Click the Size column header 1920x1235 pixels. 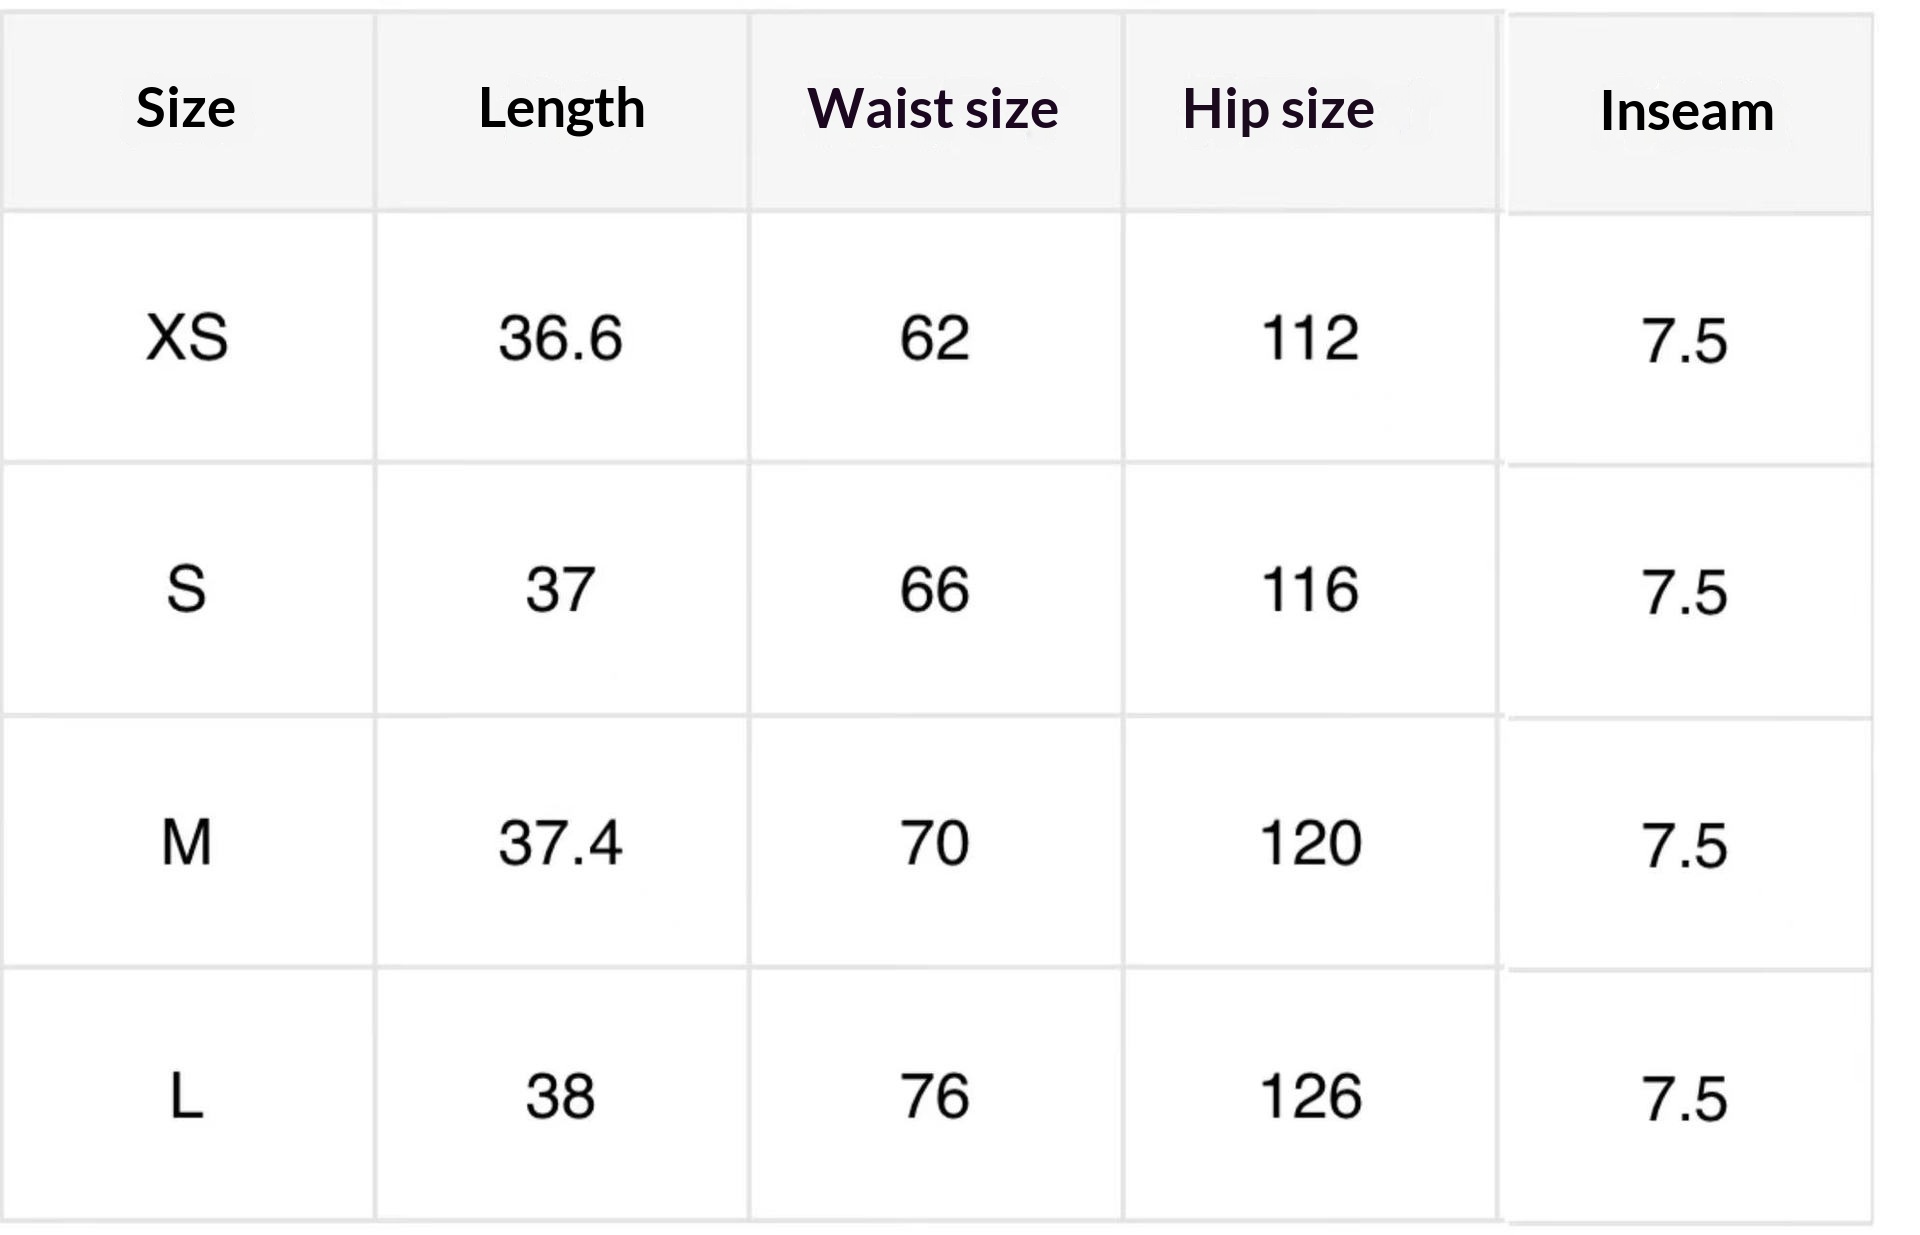click(x=186, y=108)
